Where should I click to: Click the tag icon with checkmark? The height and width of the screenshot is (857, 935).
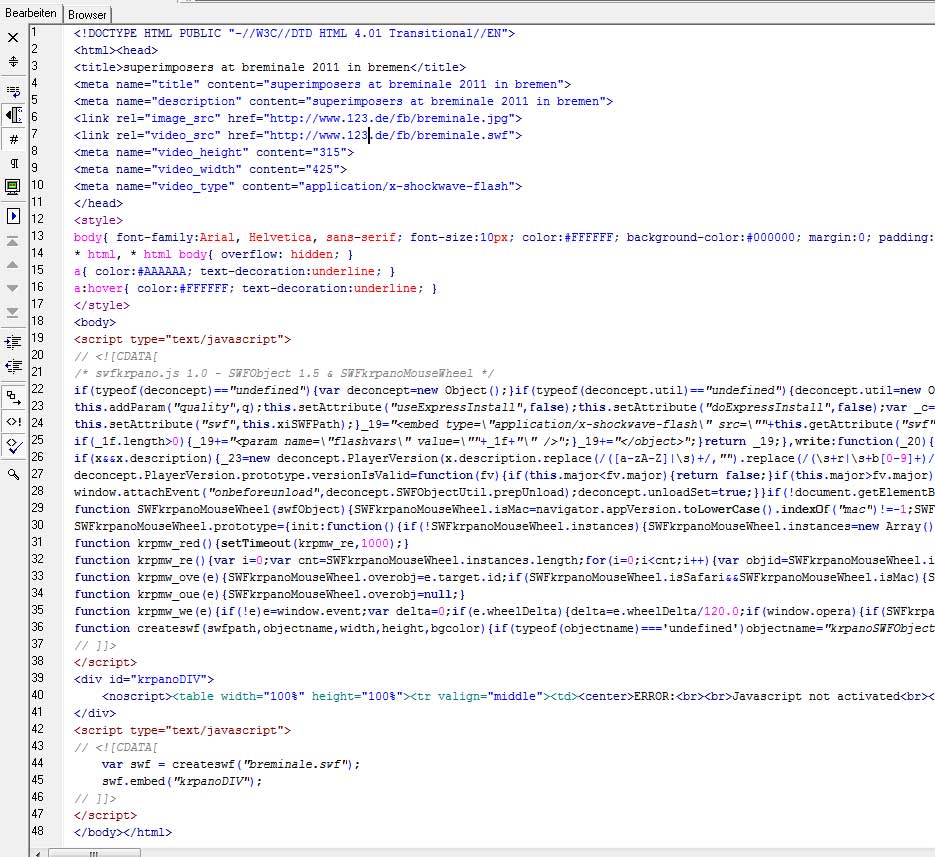[13, 445]
